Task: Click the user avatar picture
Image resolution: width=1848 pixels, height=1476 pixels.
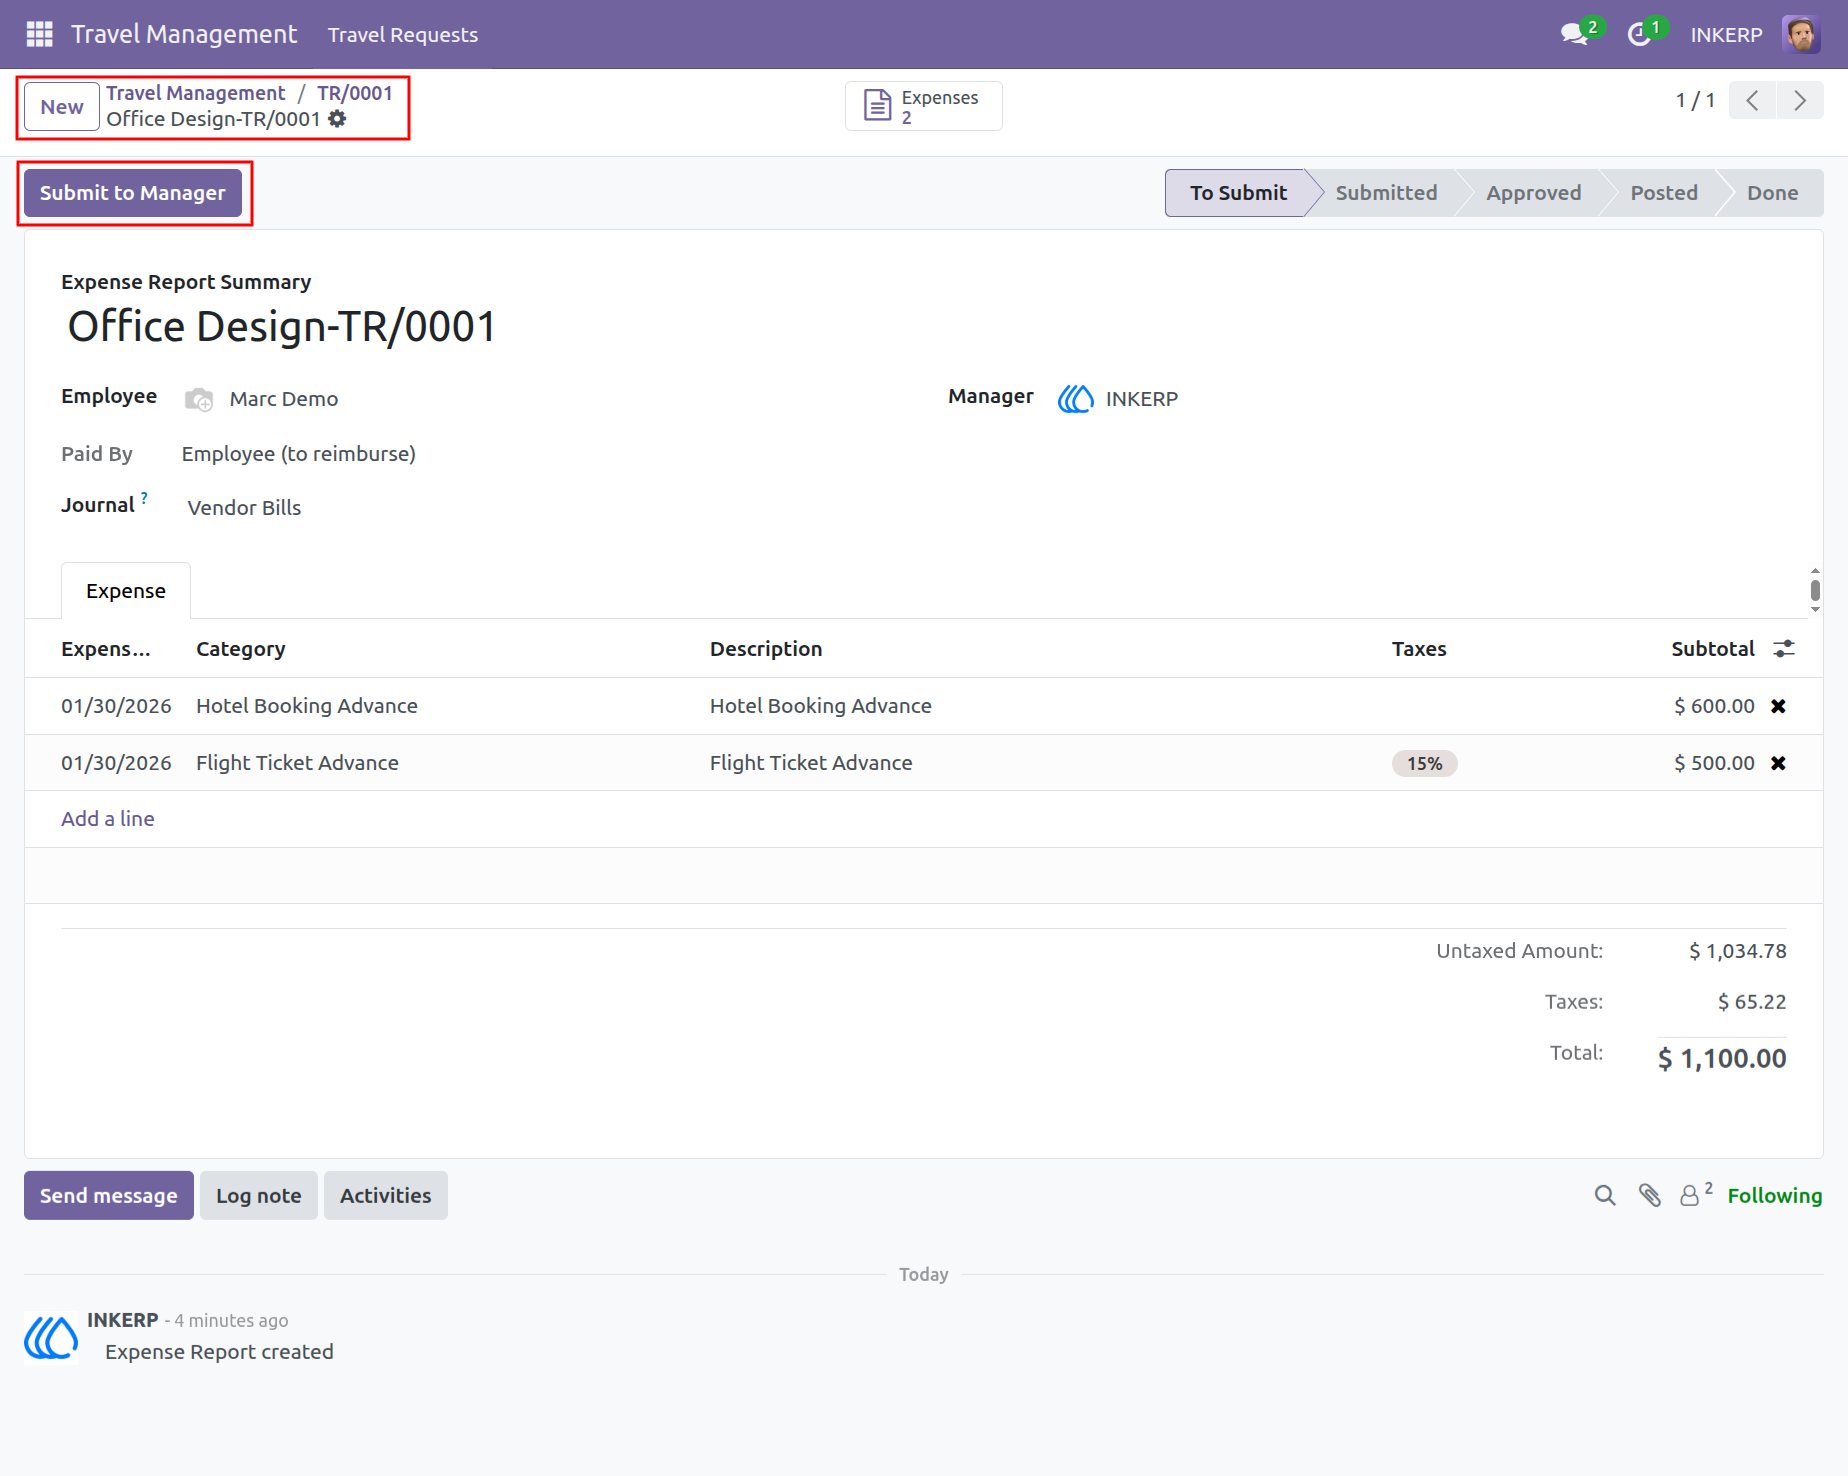Action: pos(1801,34)
